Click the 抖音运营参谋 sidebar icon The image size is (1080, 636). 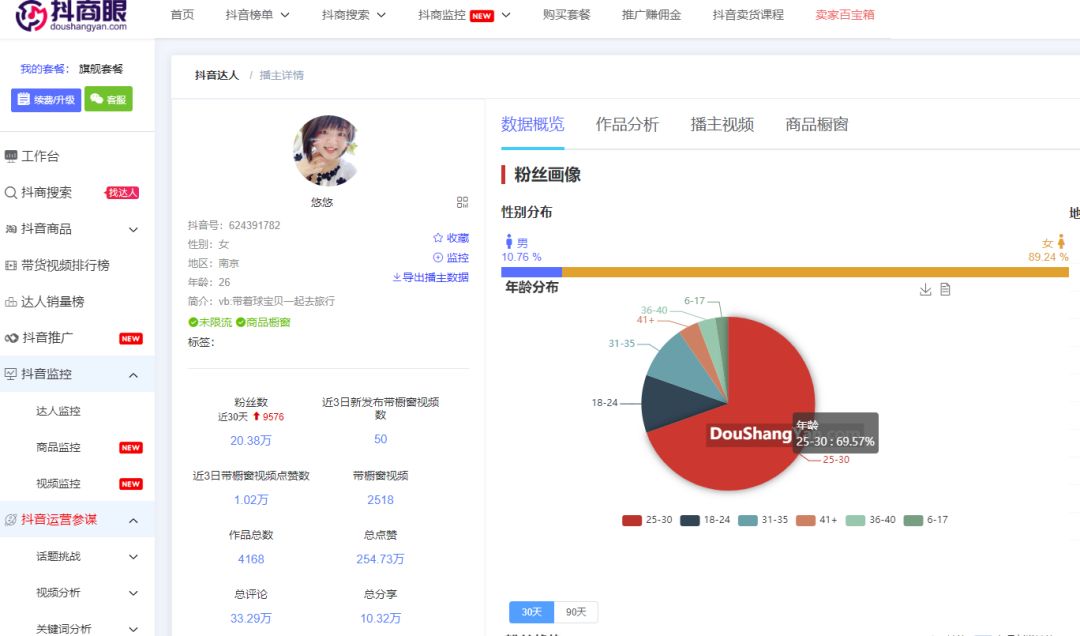(x=11, y=520)
